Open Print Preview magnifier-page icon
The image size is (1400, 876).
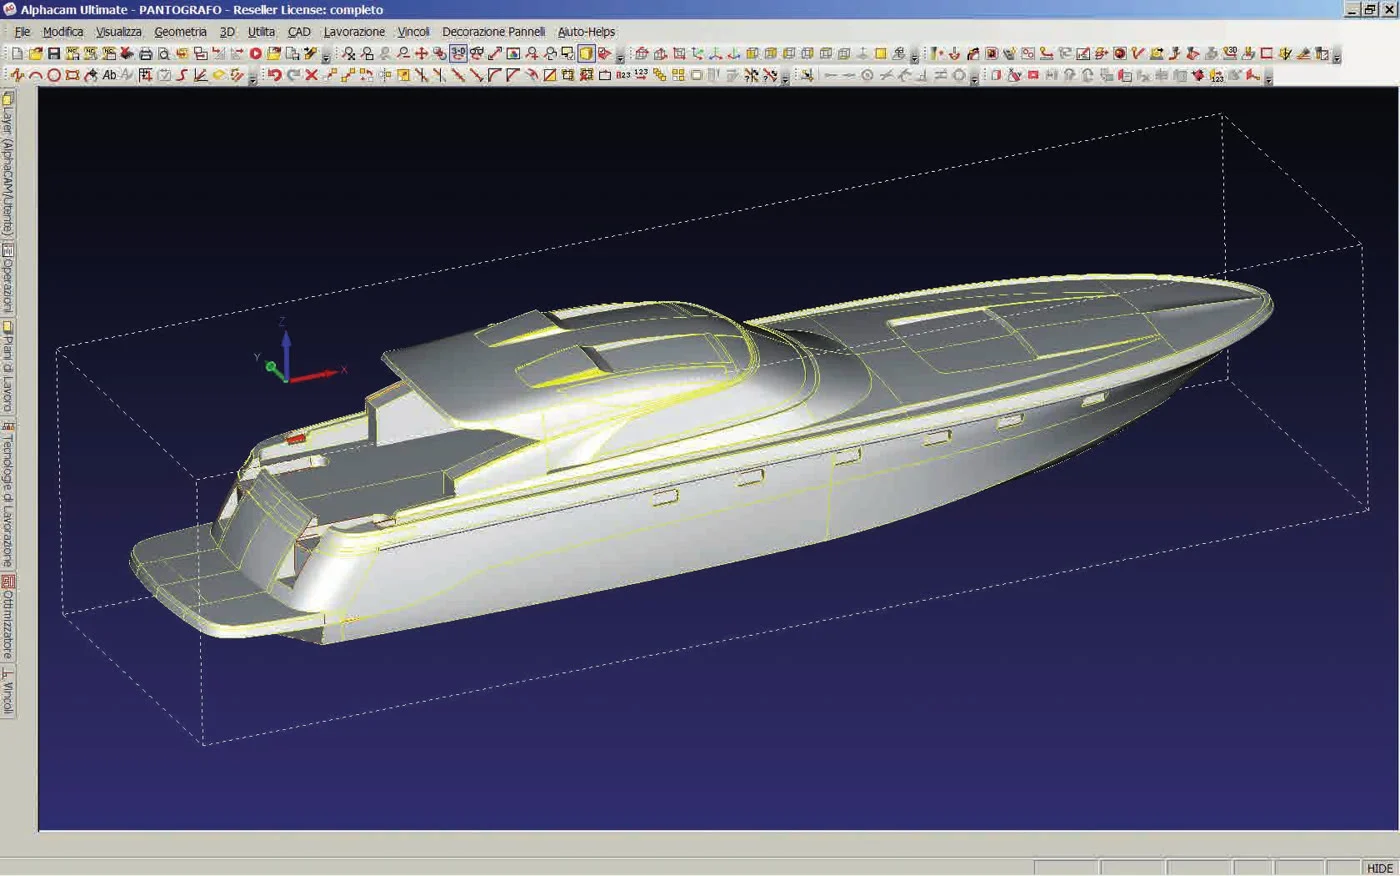[x=163, y=53]
